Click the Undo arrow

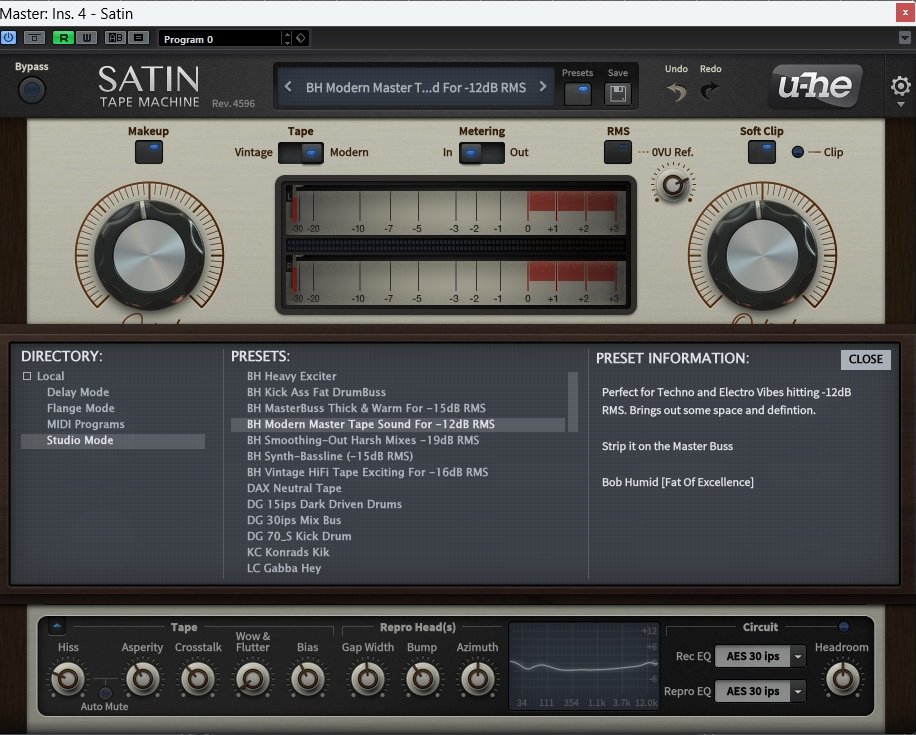pos(676,91)
